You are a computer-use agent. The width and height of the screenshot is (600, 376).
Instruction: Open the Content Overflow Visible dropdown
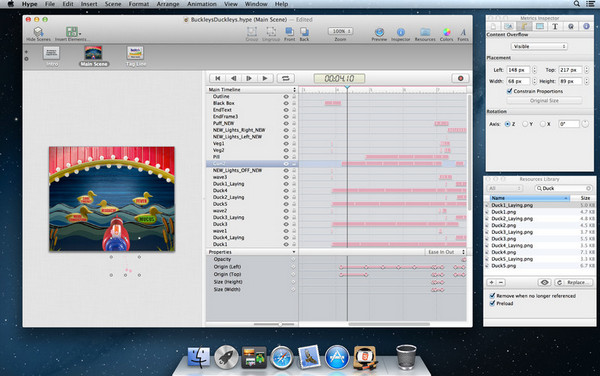pyautogui.click(x=539, y=46)
